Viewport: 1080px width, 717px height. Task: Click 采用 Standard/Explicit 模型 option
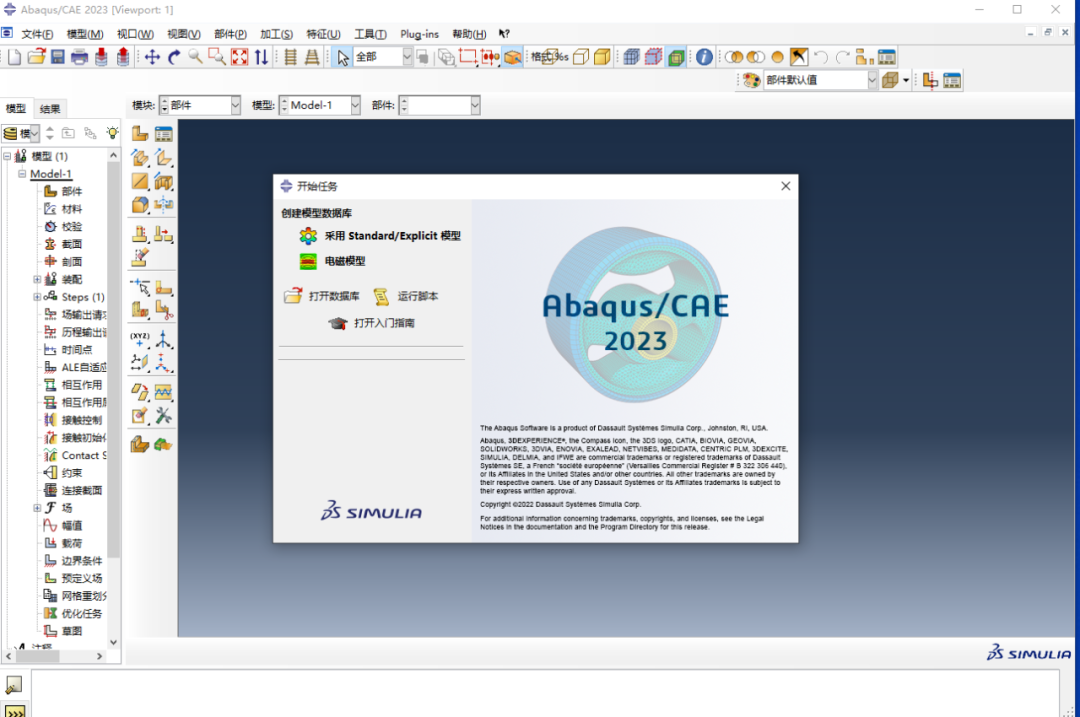[392, 236]
